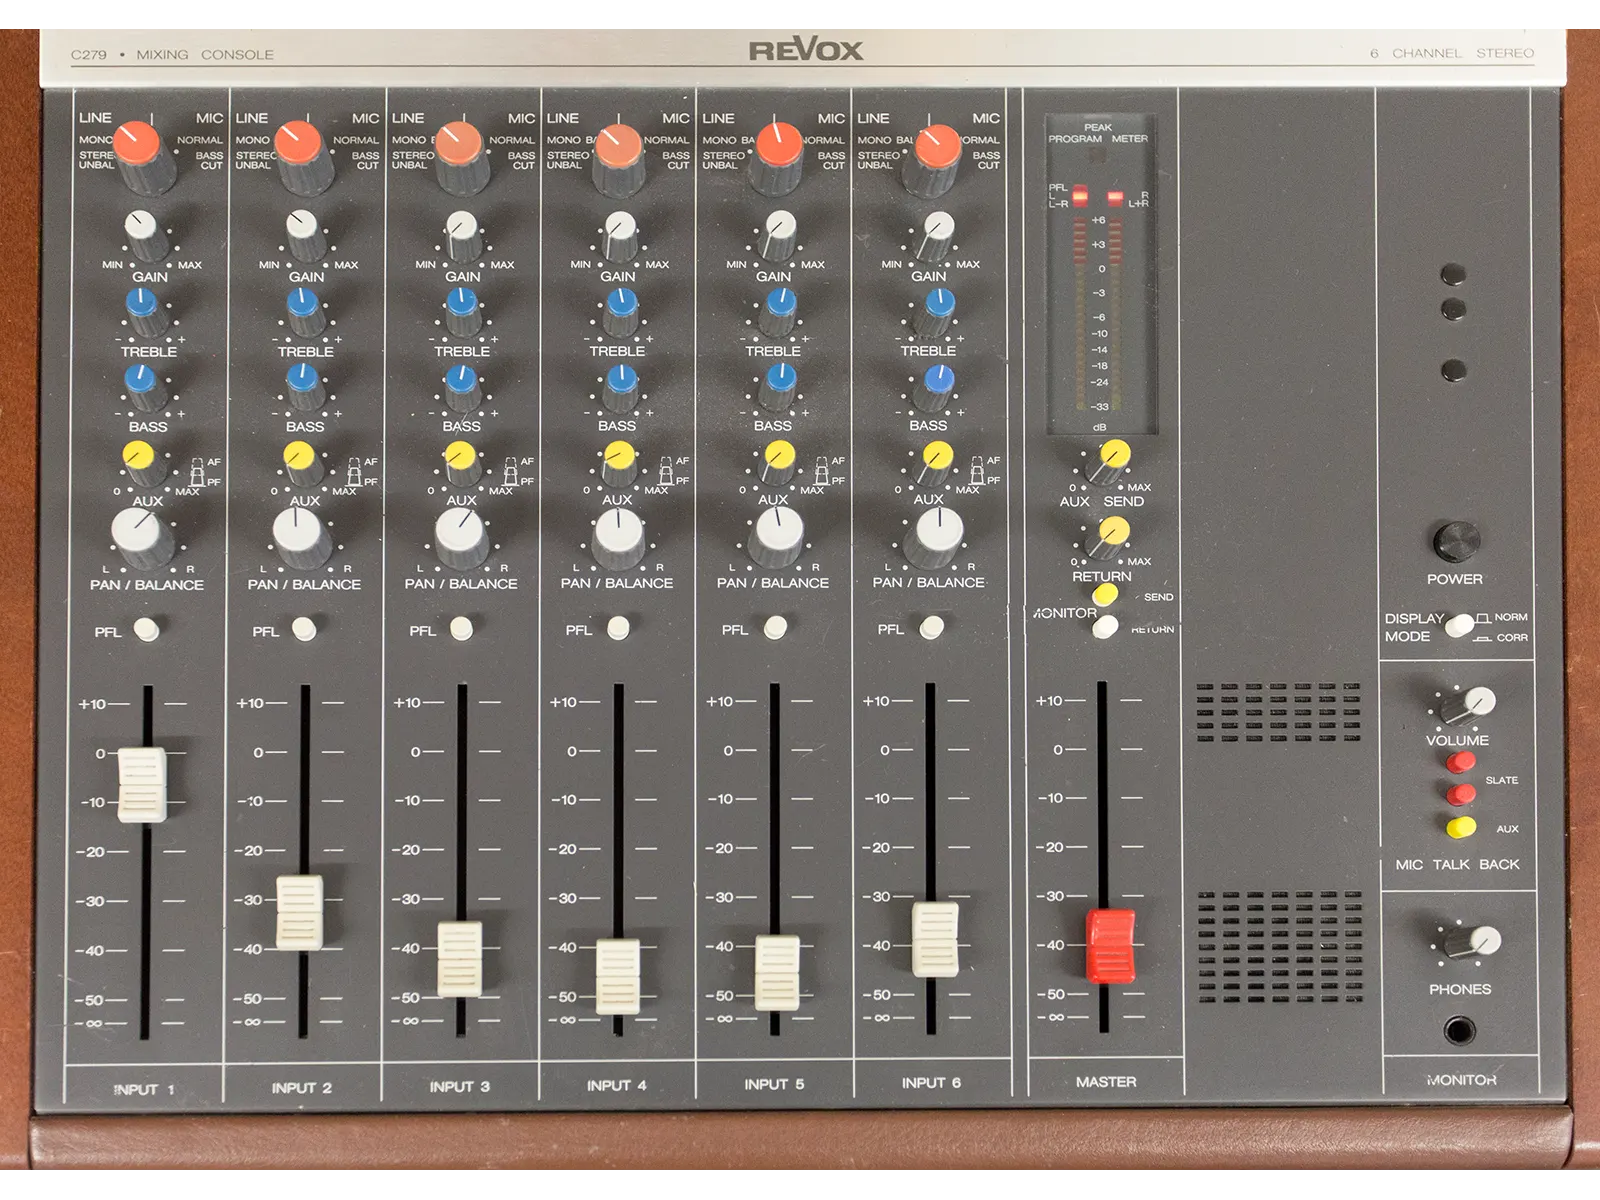
Task: Toggle the PFL button on Input 3
Action: tap(461, 628)
